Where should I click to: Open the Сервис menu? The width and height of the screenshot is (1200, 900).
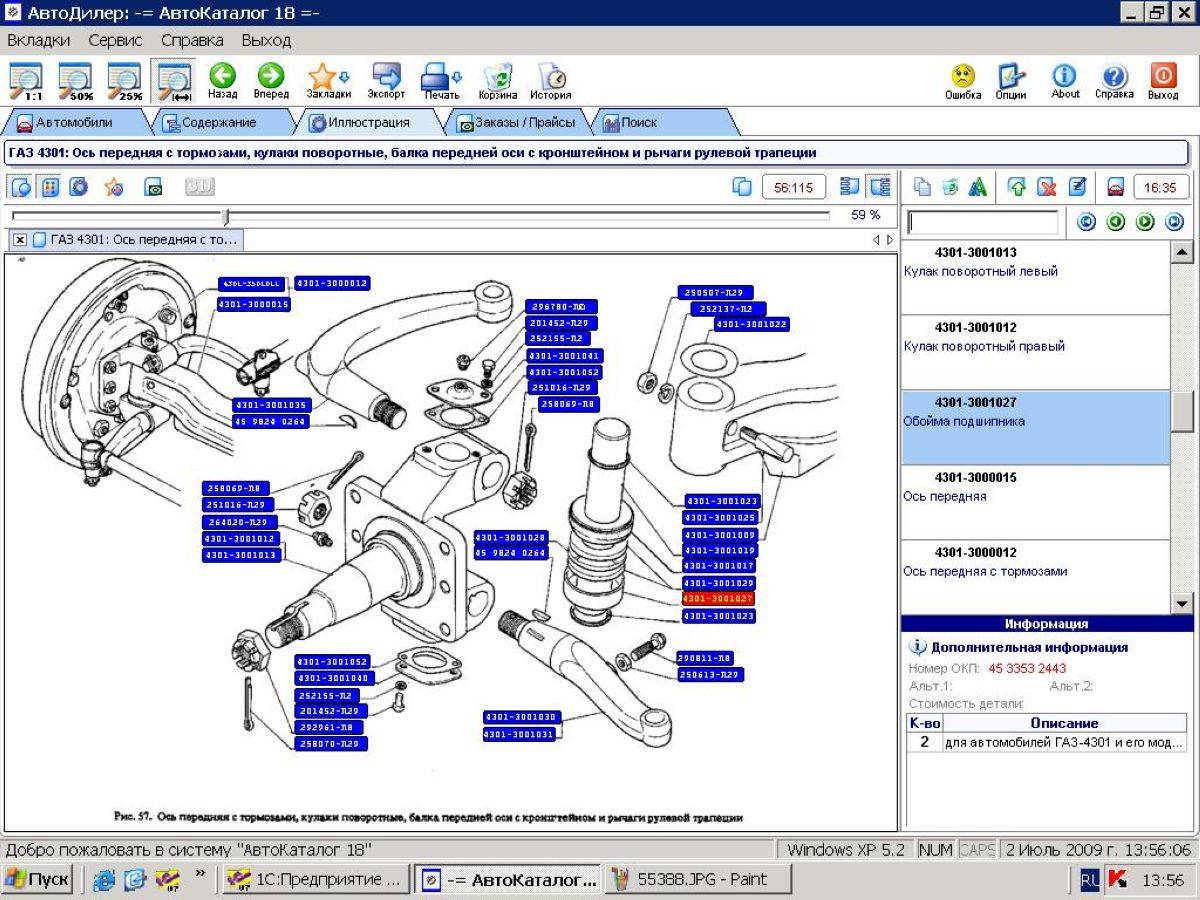tap(115, 41)
